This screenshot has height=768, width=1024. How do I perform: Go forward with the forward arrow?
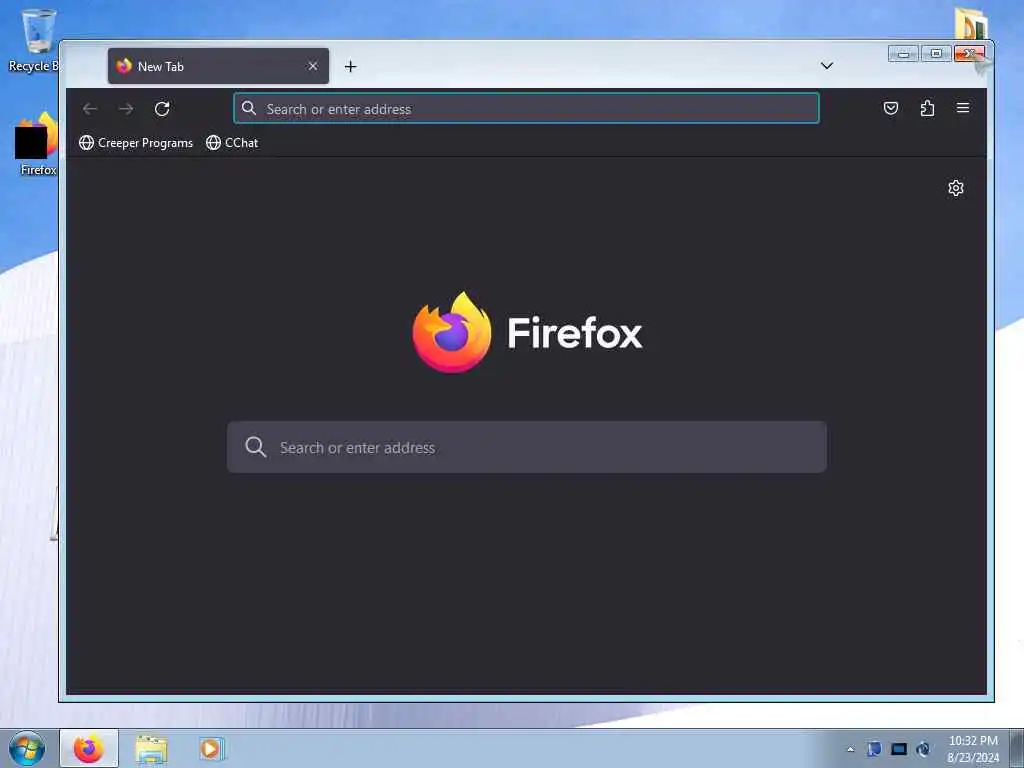coord(126,109)
